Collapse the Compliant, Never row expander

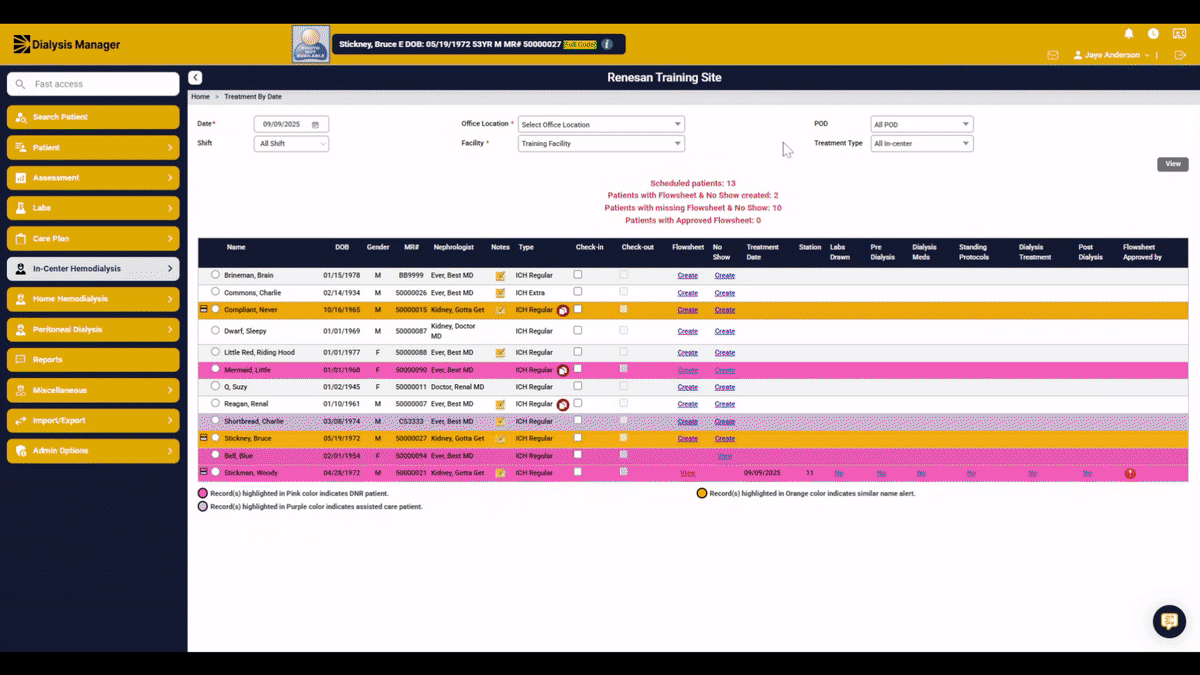point(204,310)
